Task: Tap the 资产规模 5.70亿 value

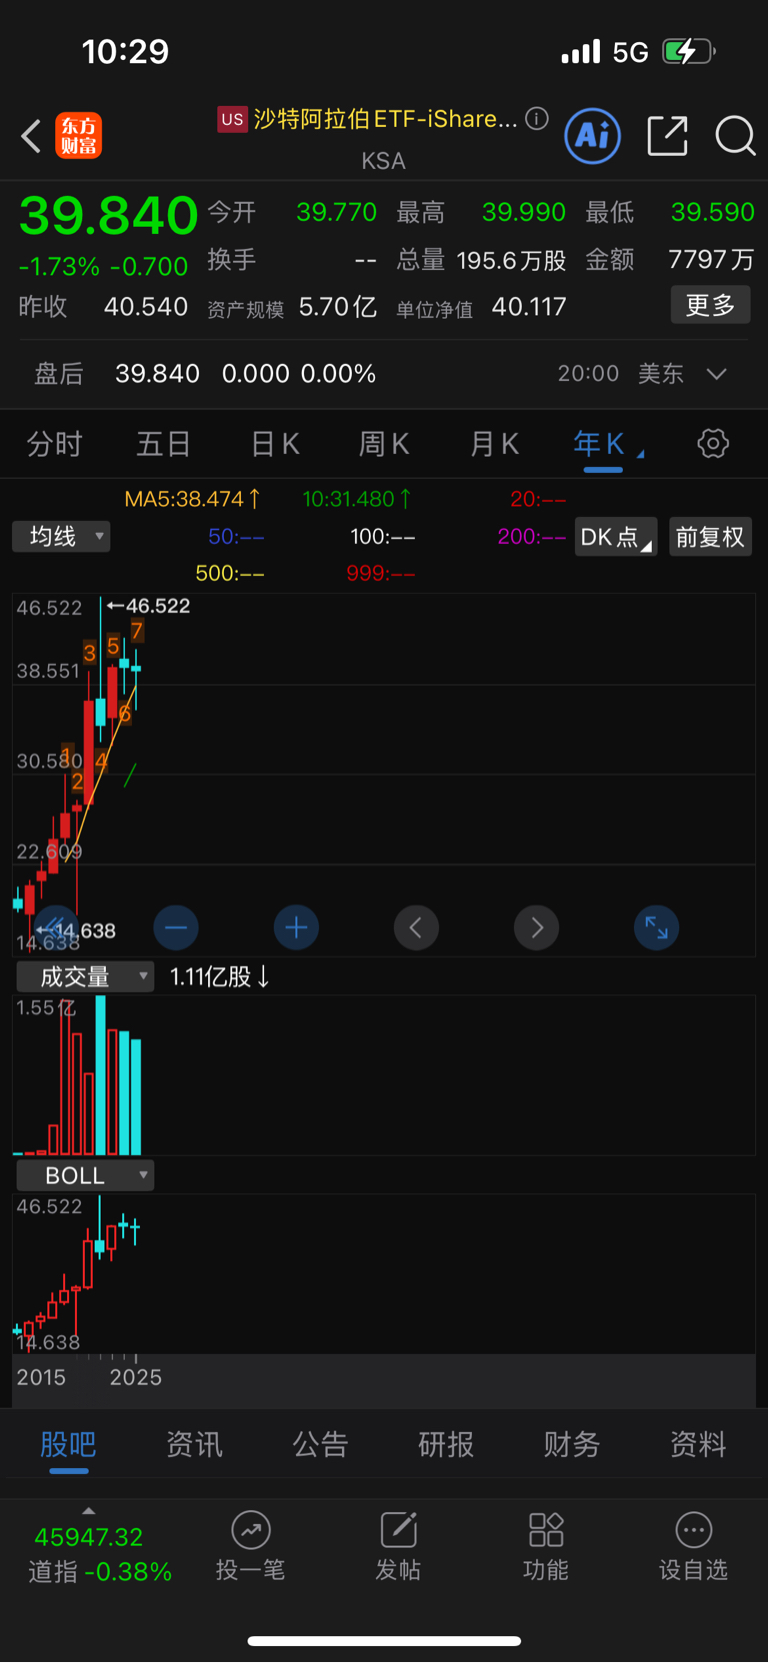Action: [x=292, y=307]
